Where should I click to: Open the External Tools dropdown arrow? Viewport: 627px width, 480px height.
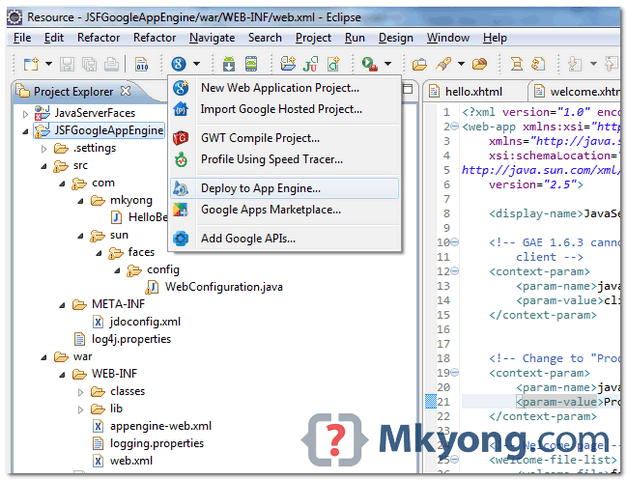click(x=388, y=64)
